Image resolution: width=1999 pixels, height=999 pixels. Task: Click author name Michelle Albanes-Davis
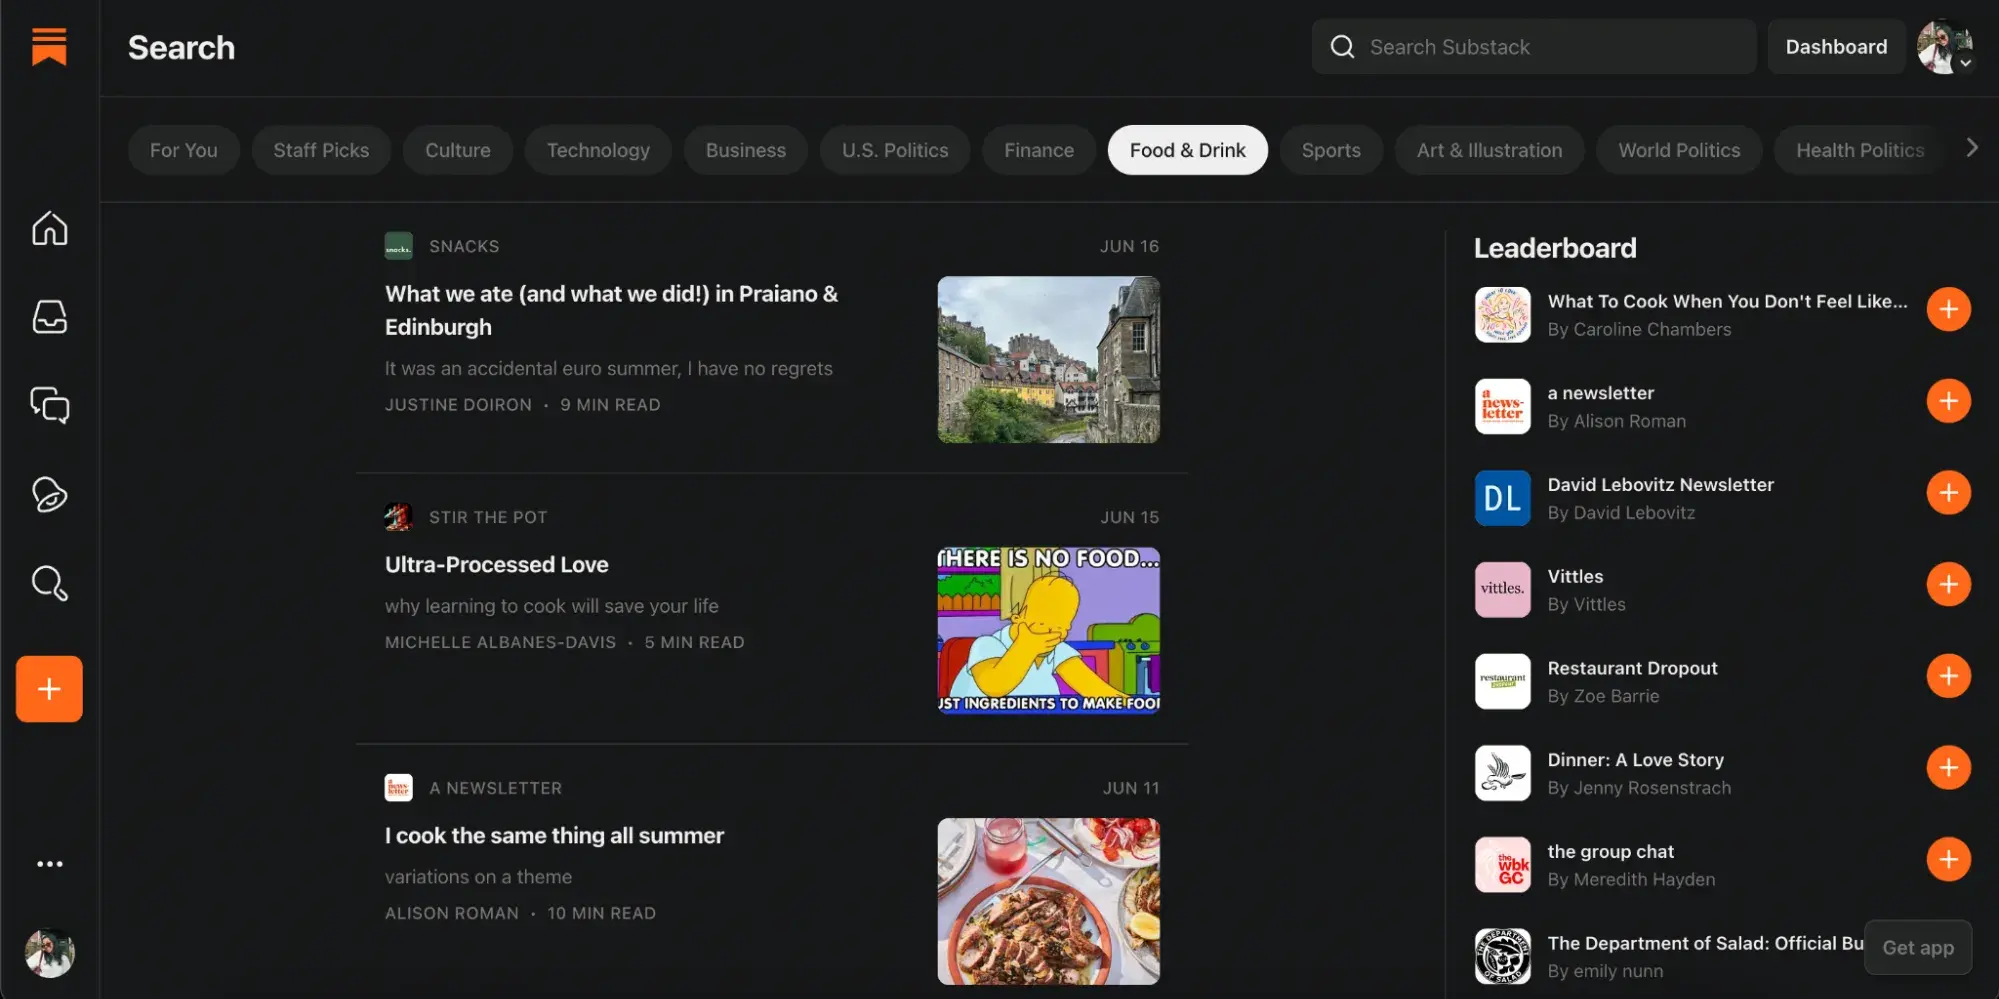[500, 642]
